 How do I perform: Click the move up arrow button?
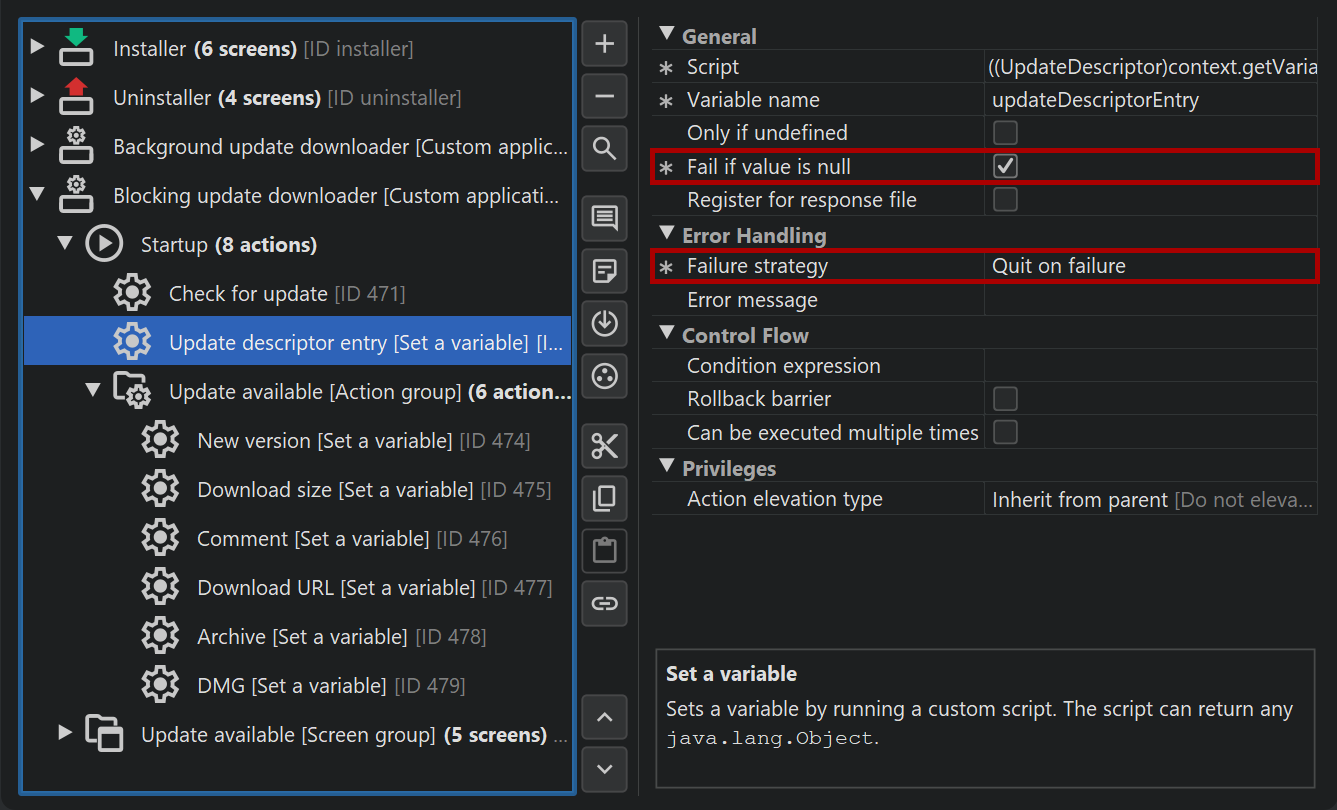pos(604,717)
